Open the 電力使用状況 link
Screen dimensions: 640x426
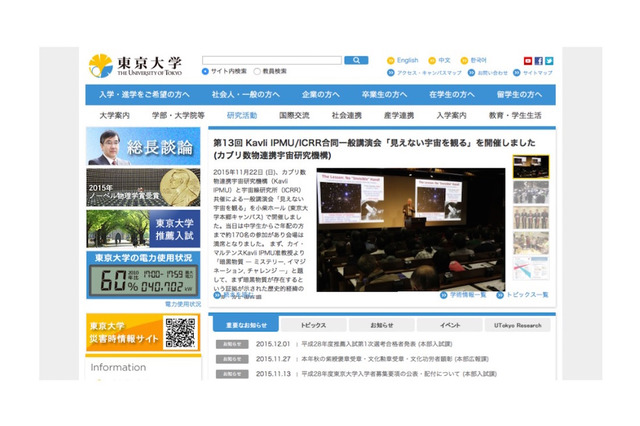tap(183, 304)
